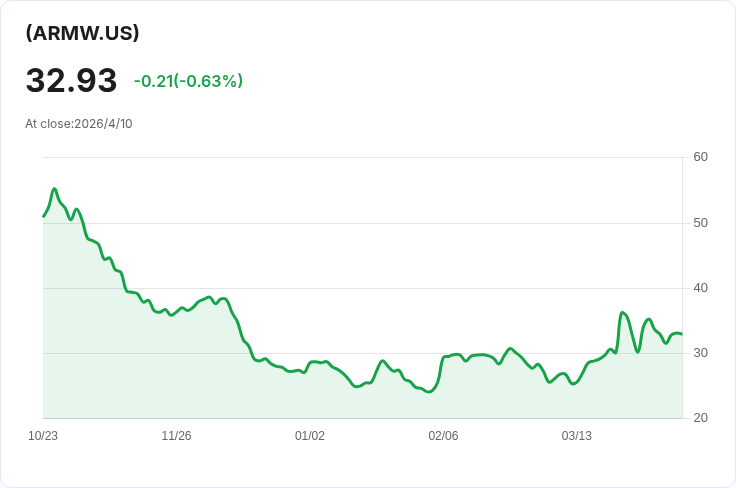736x488 pixels.
Task: Click the At close date text
Action: (79, 124)
